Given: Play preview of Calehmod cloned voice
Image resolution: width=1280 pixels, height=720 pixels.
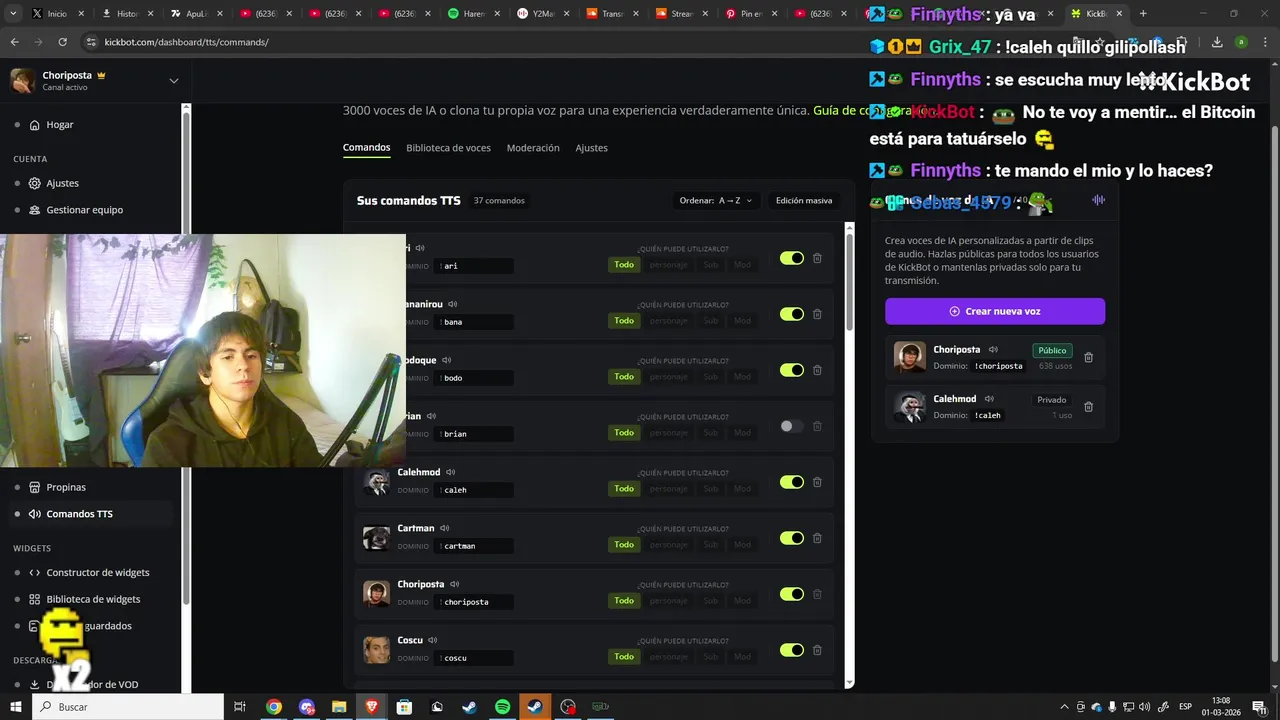Looking at the screenshot, I should 989,399.
